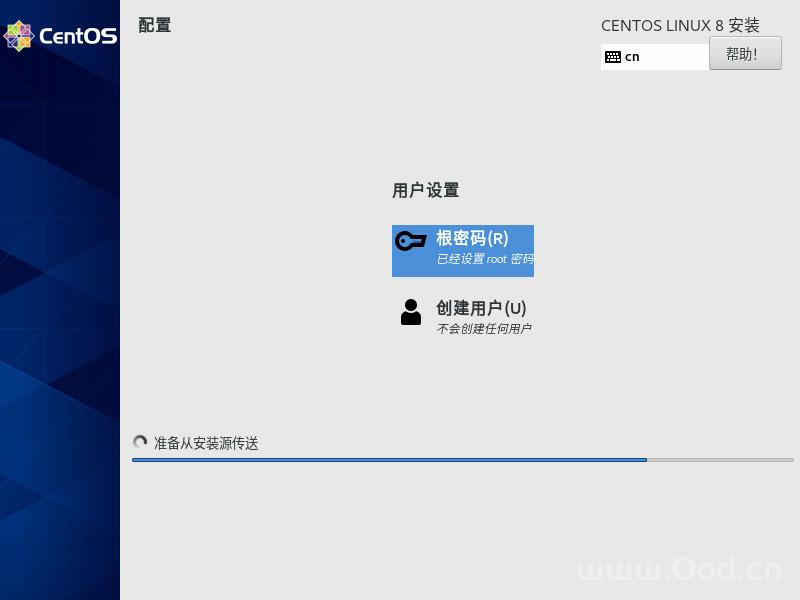Click the loading spinner icon

coord(140,442)
